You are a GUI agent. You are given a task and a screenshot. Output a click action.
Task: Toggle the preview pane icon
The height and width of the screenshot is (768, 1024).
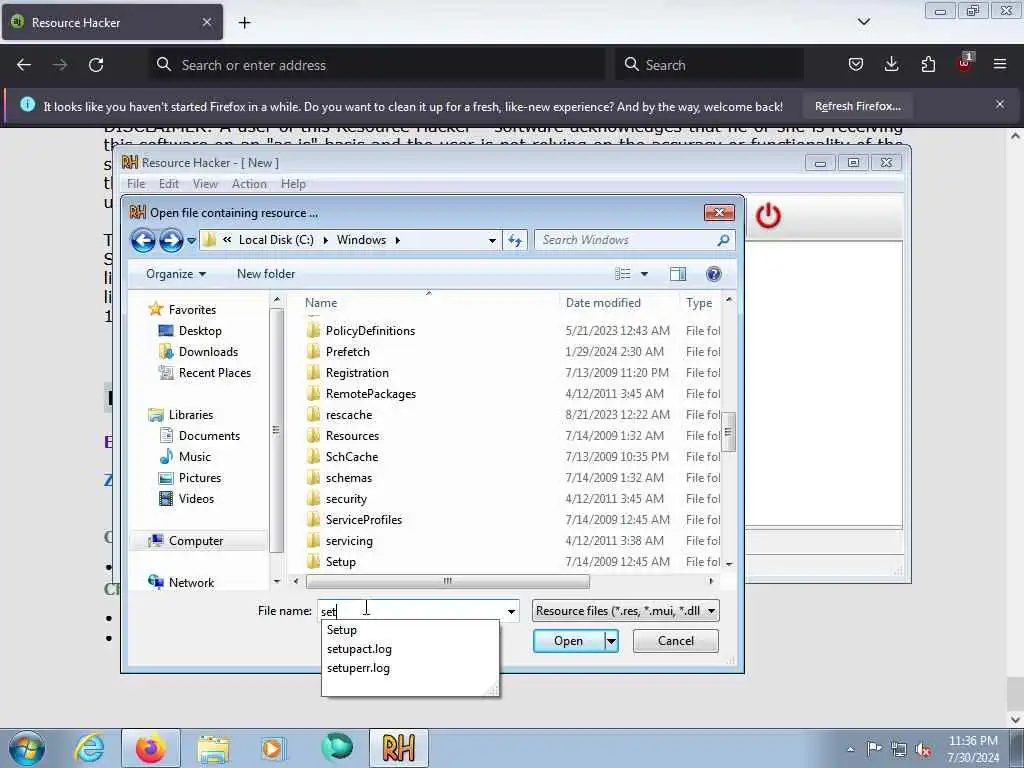click(678, 274)
